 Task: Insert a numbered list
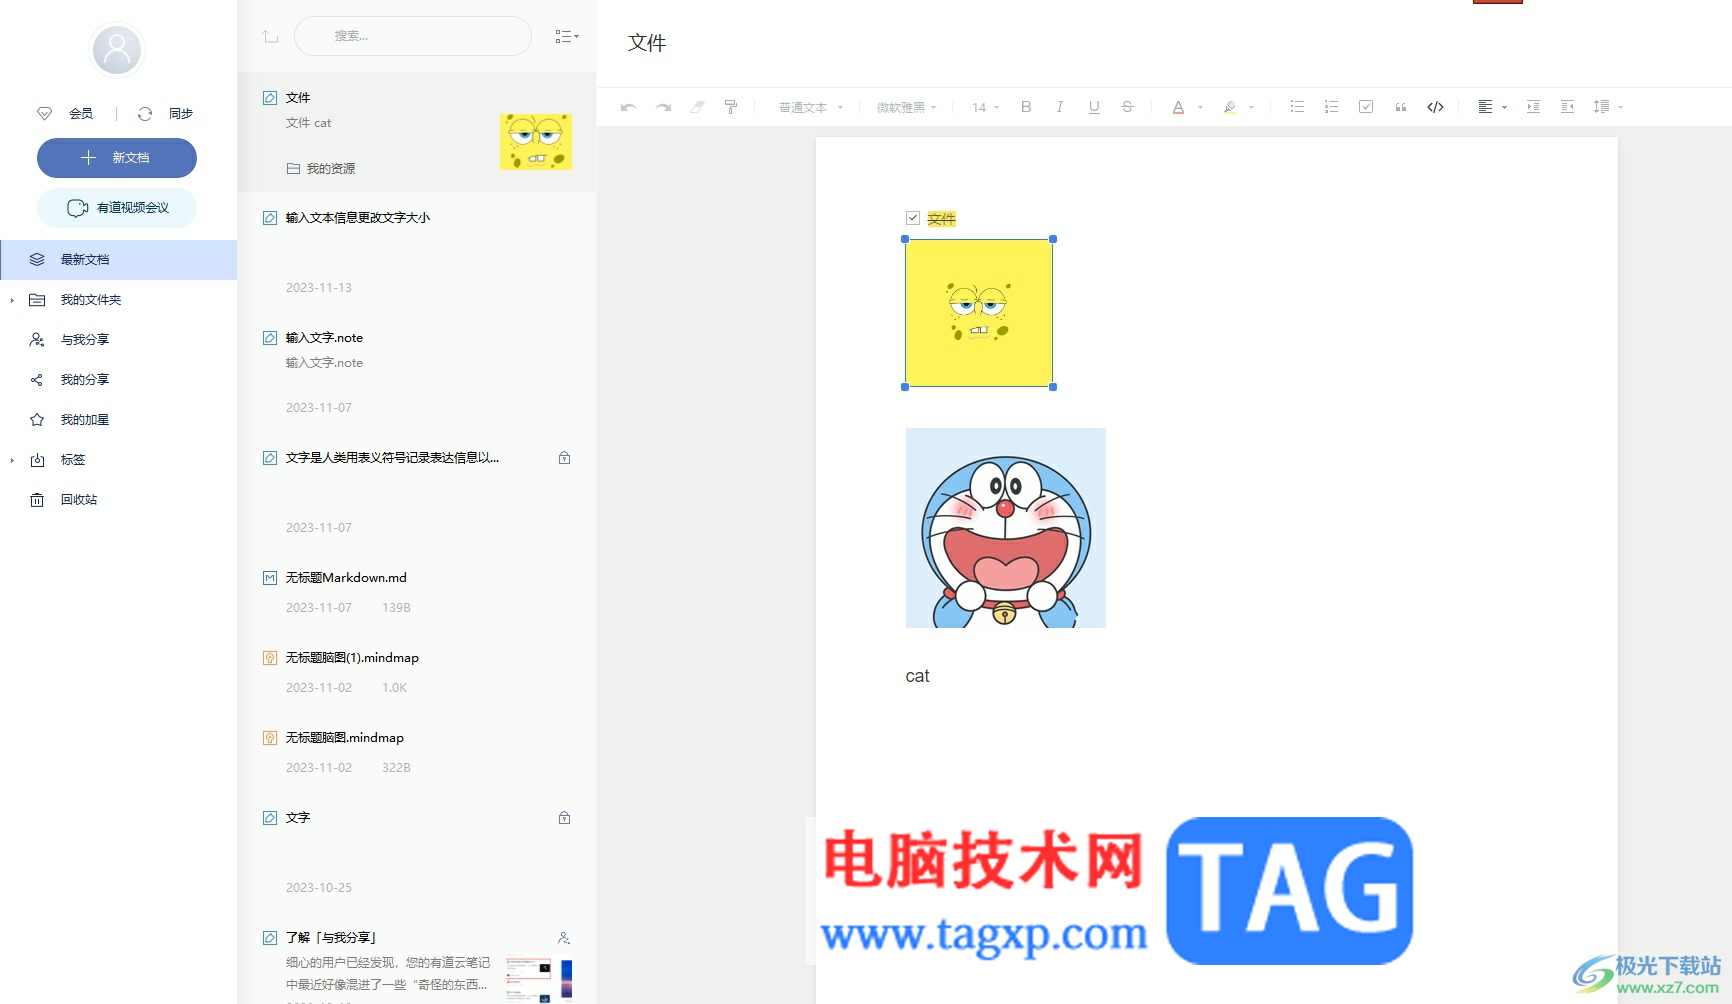pos(1331,107)
